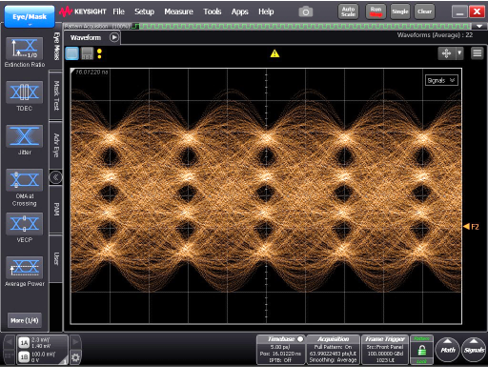The height and width of the screenshot is (367, 488).
Task: Click the More (1/4) button
Action: point(25,320)
